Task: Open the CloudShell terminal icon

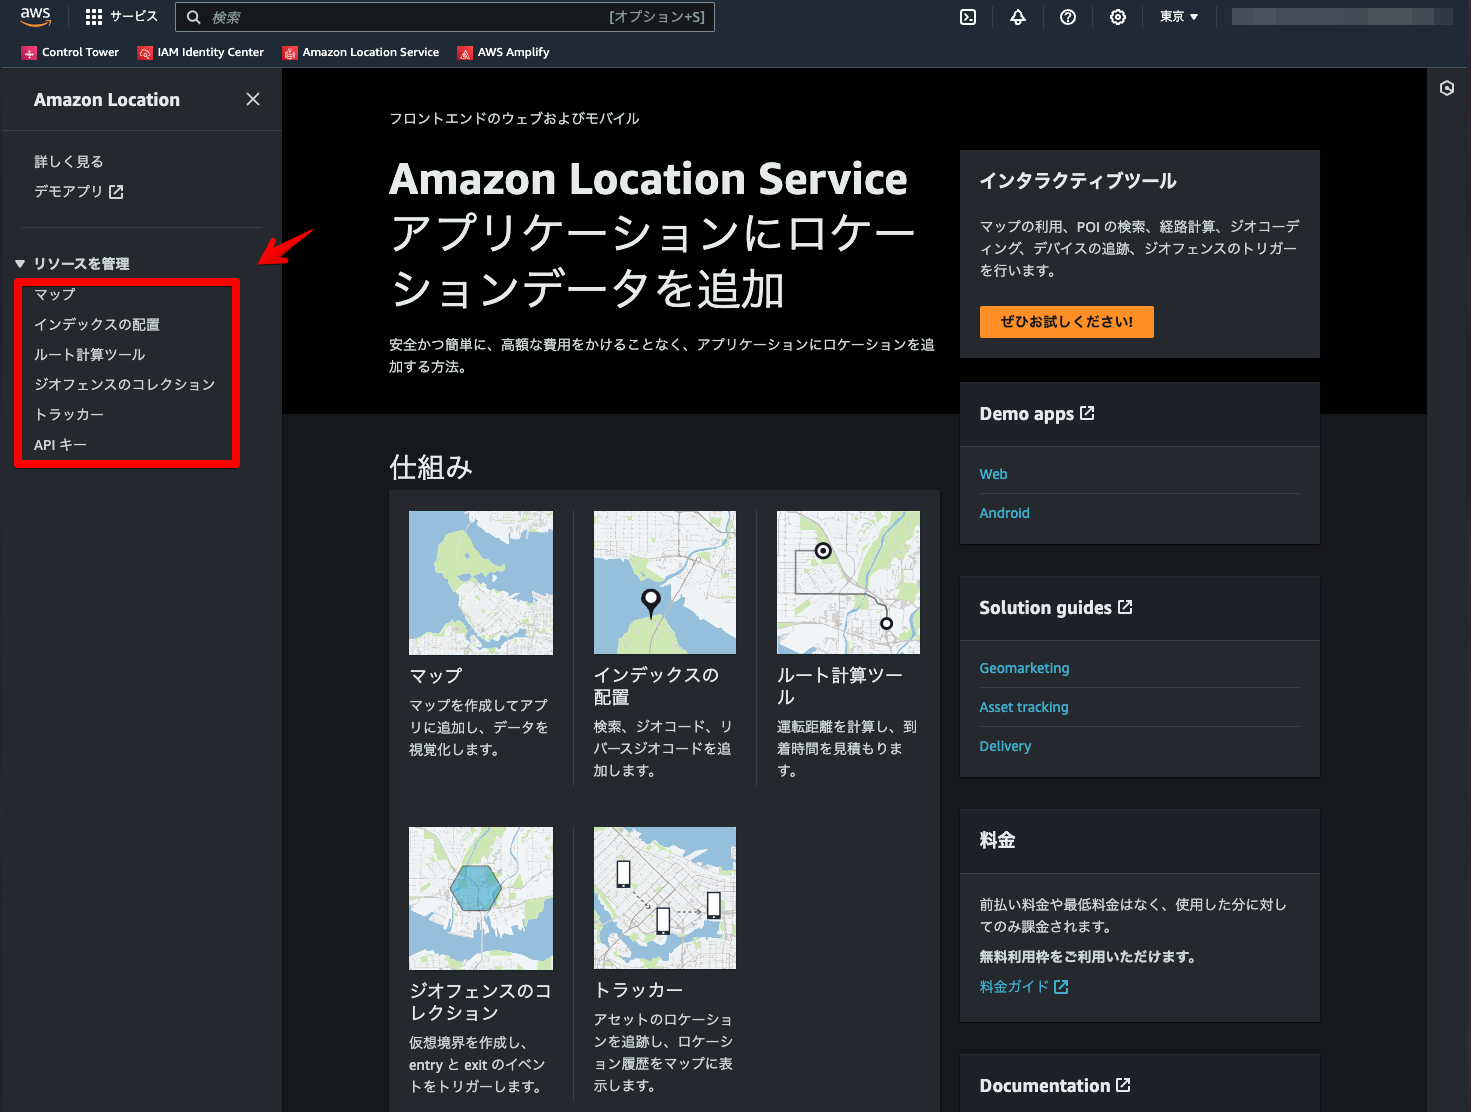Action: (968, 17)
